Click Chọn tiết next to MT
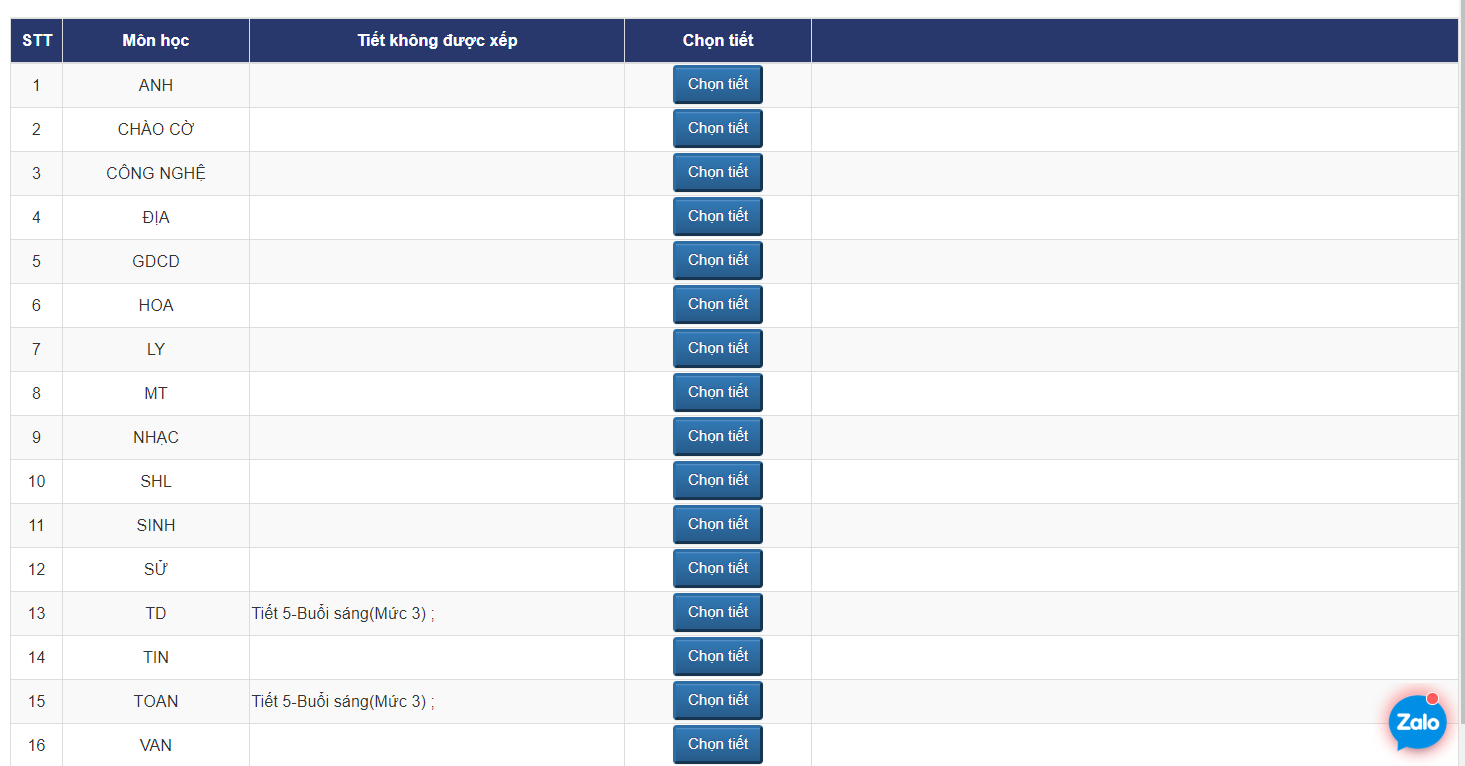 (717, 393)
